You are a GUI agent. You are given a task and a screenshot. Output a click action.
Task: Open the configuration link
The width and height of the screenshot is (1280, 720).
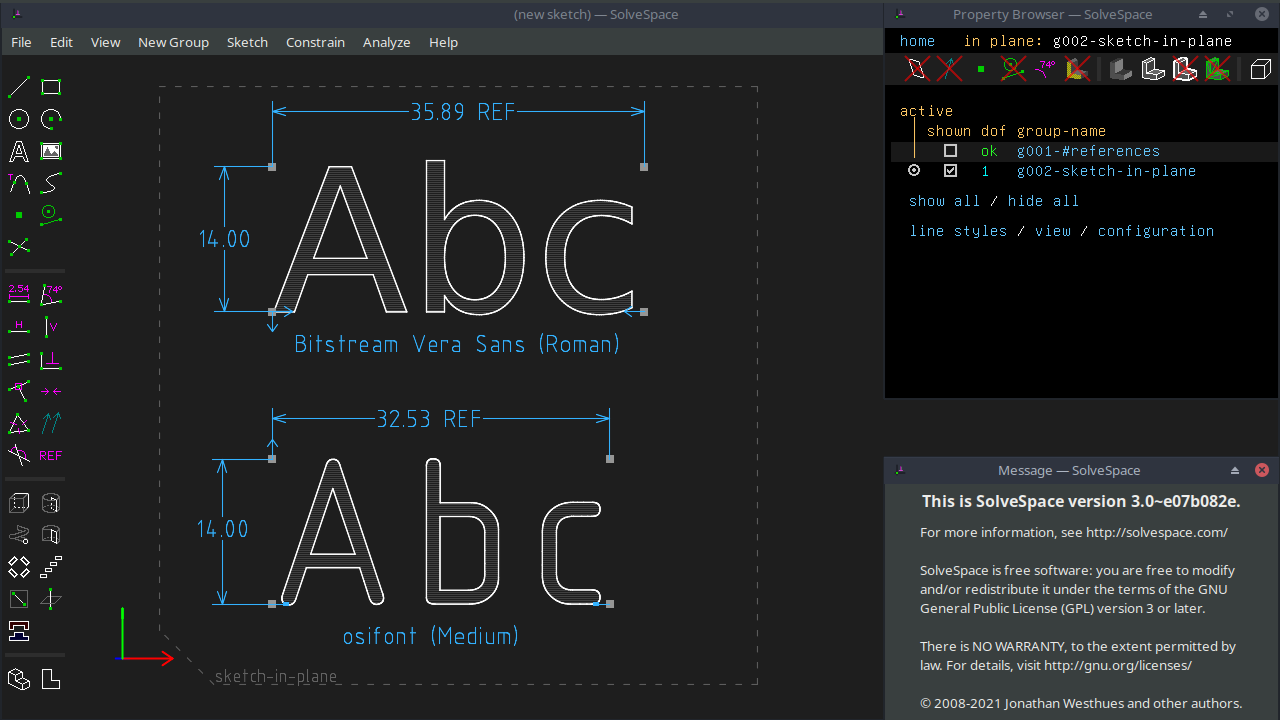(x=1156, y=231)
